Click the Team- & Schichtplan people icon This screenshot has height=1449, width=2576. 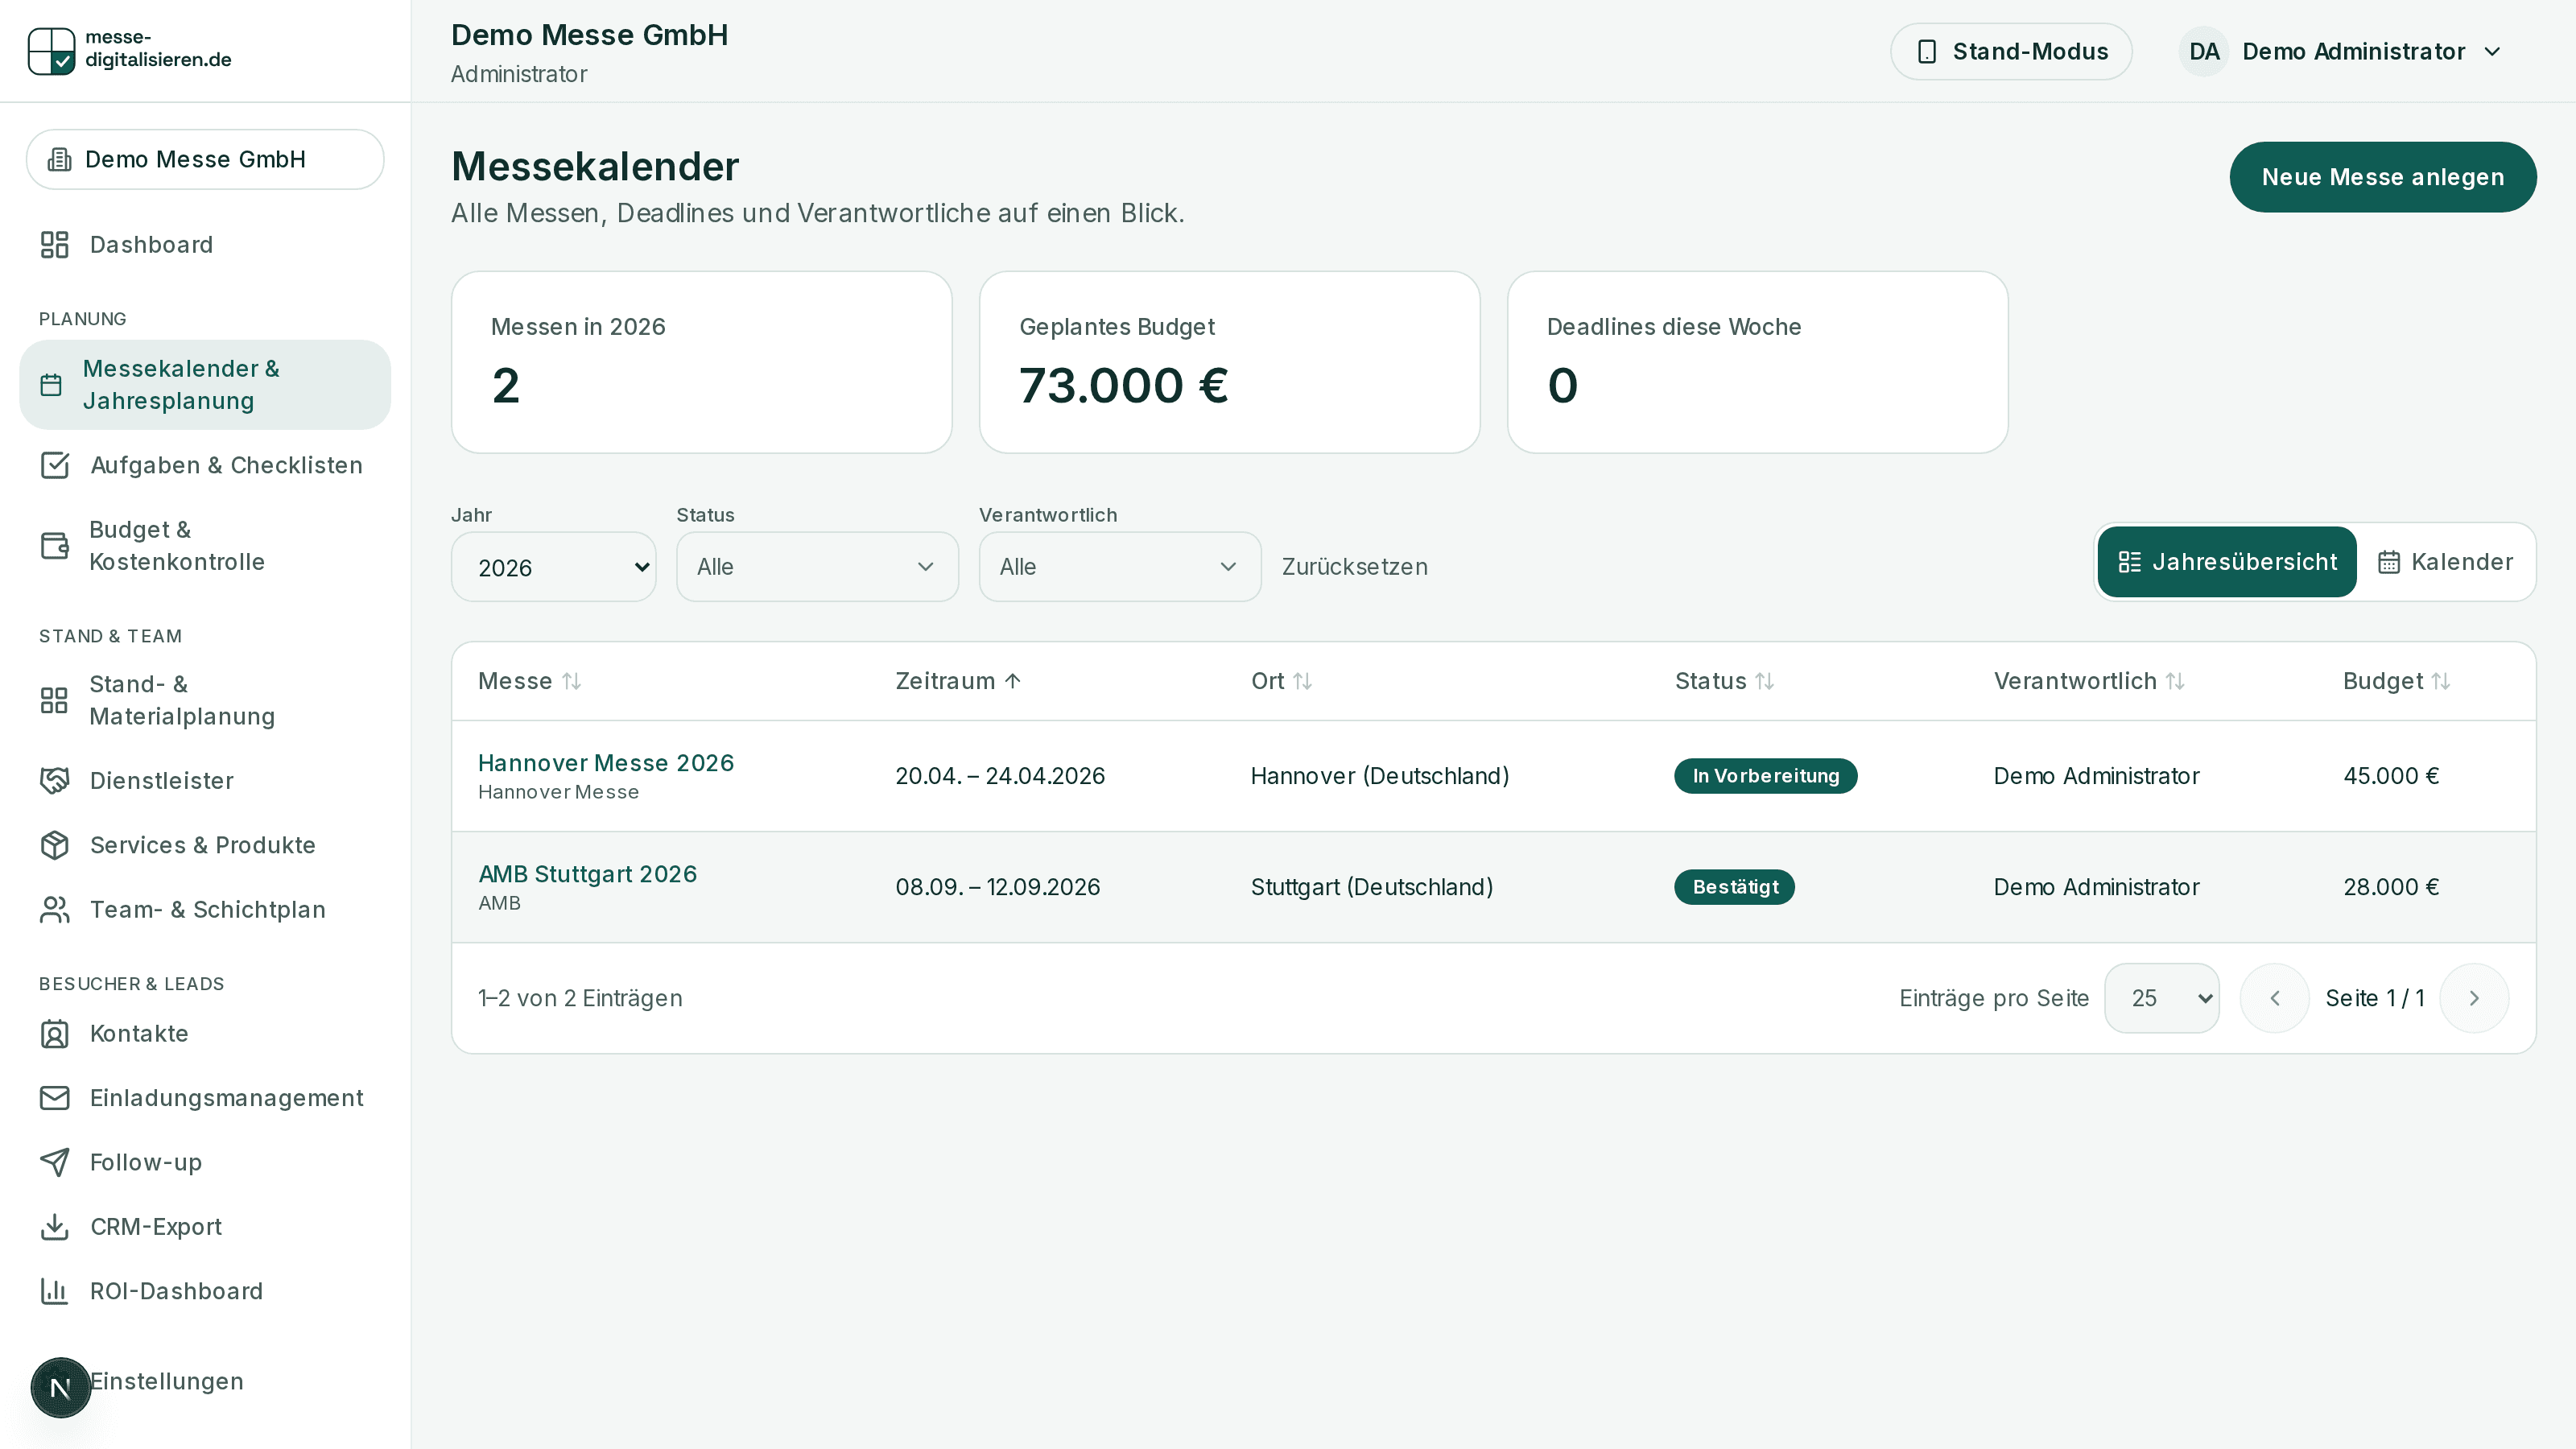(55, 910)
